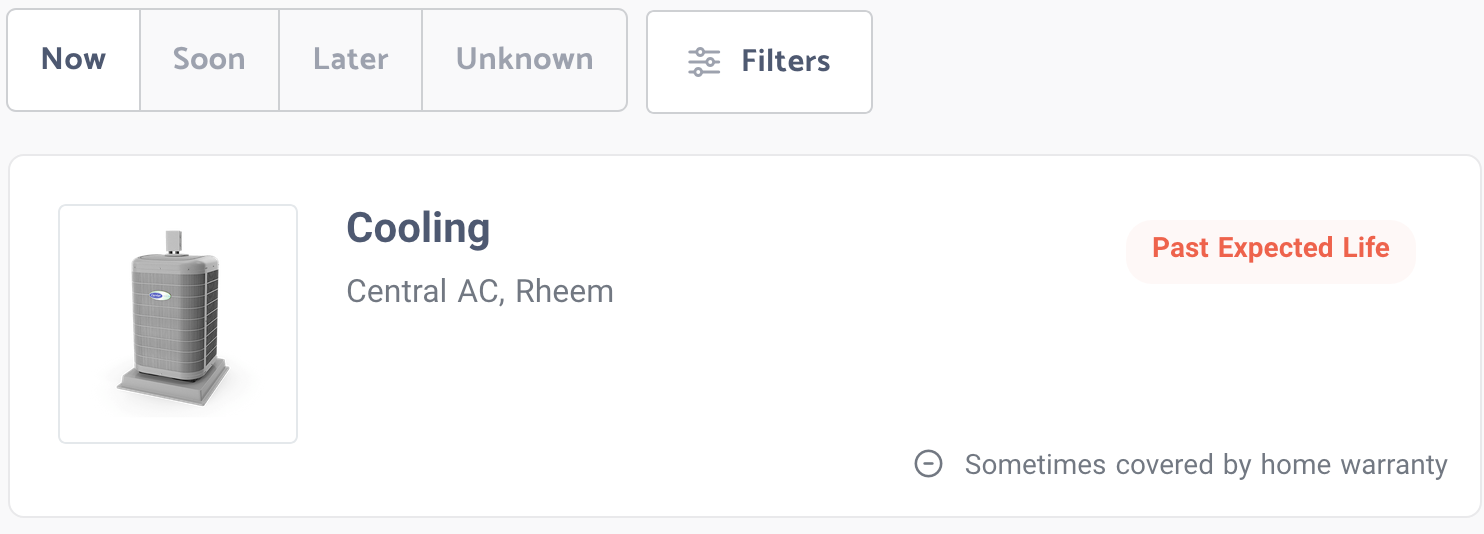Switch to the Soon tab
This screenshot has width=1484, height=534.
point(209,60)
